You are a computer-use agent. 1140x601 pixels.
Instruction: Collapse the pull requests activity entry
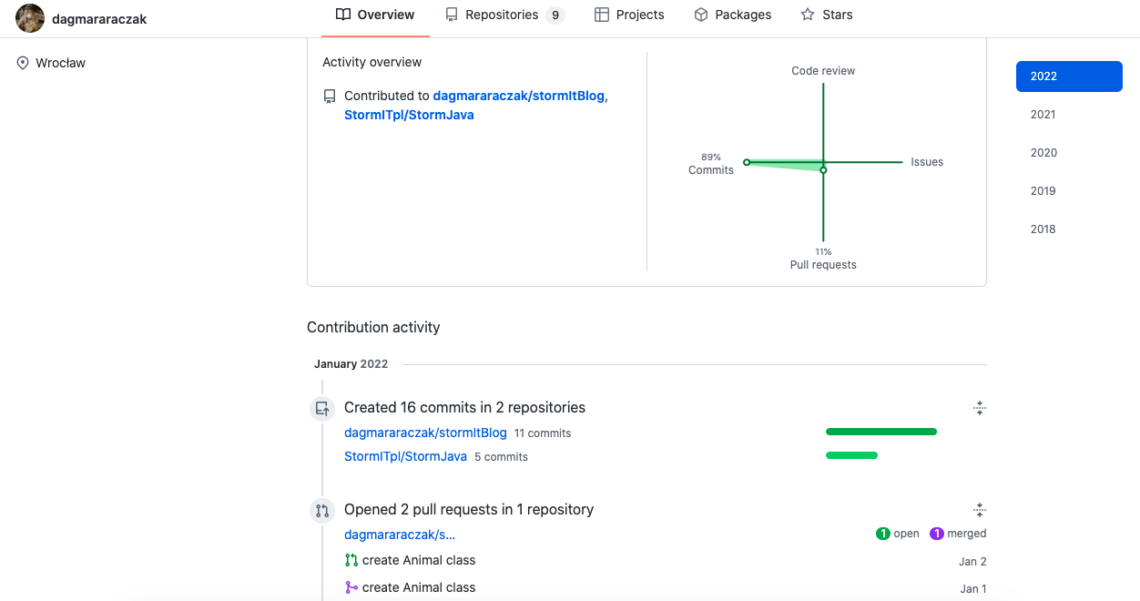pos(979,510)
